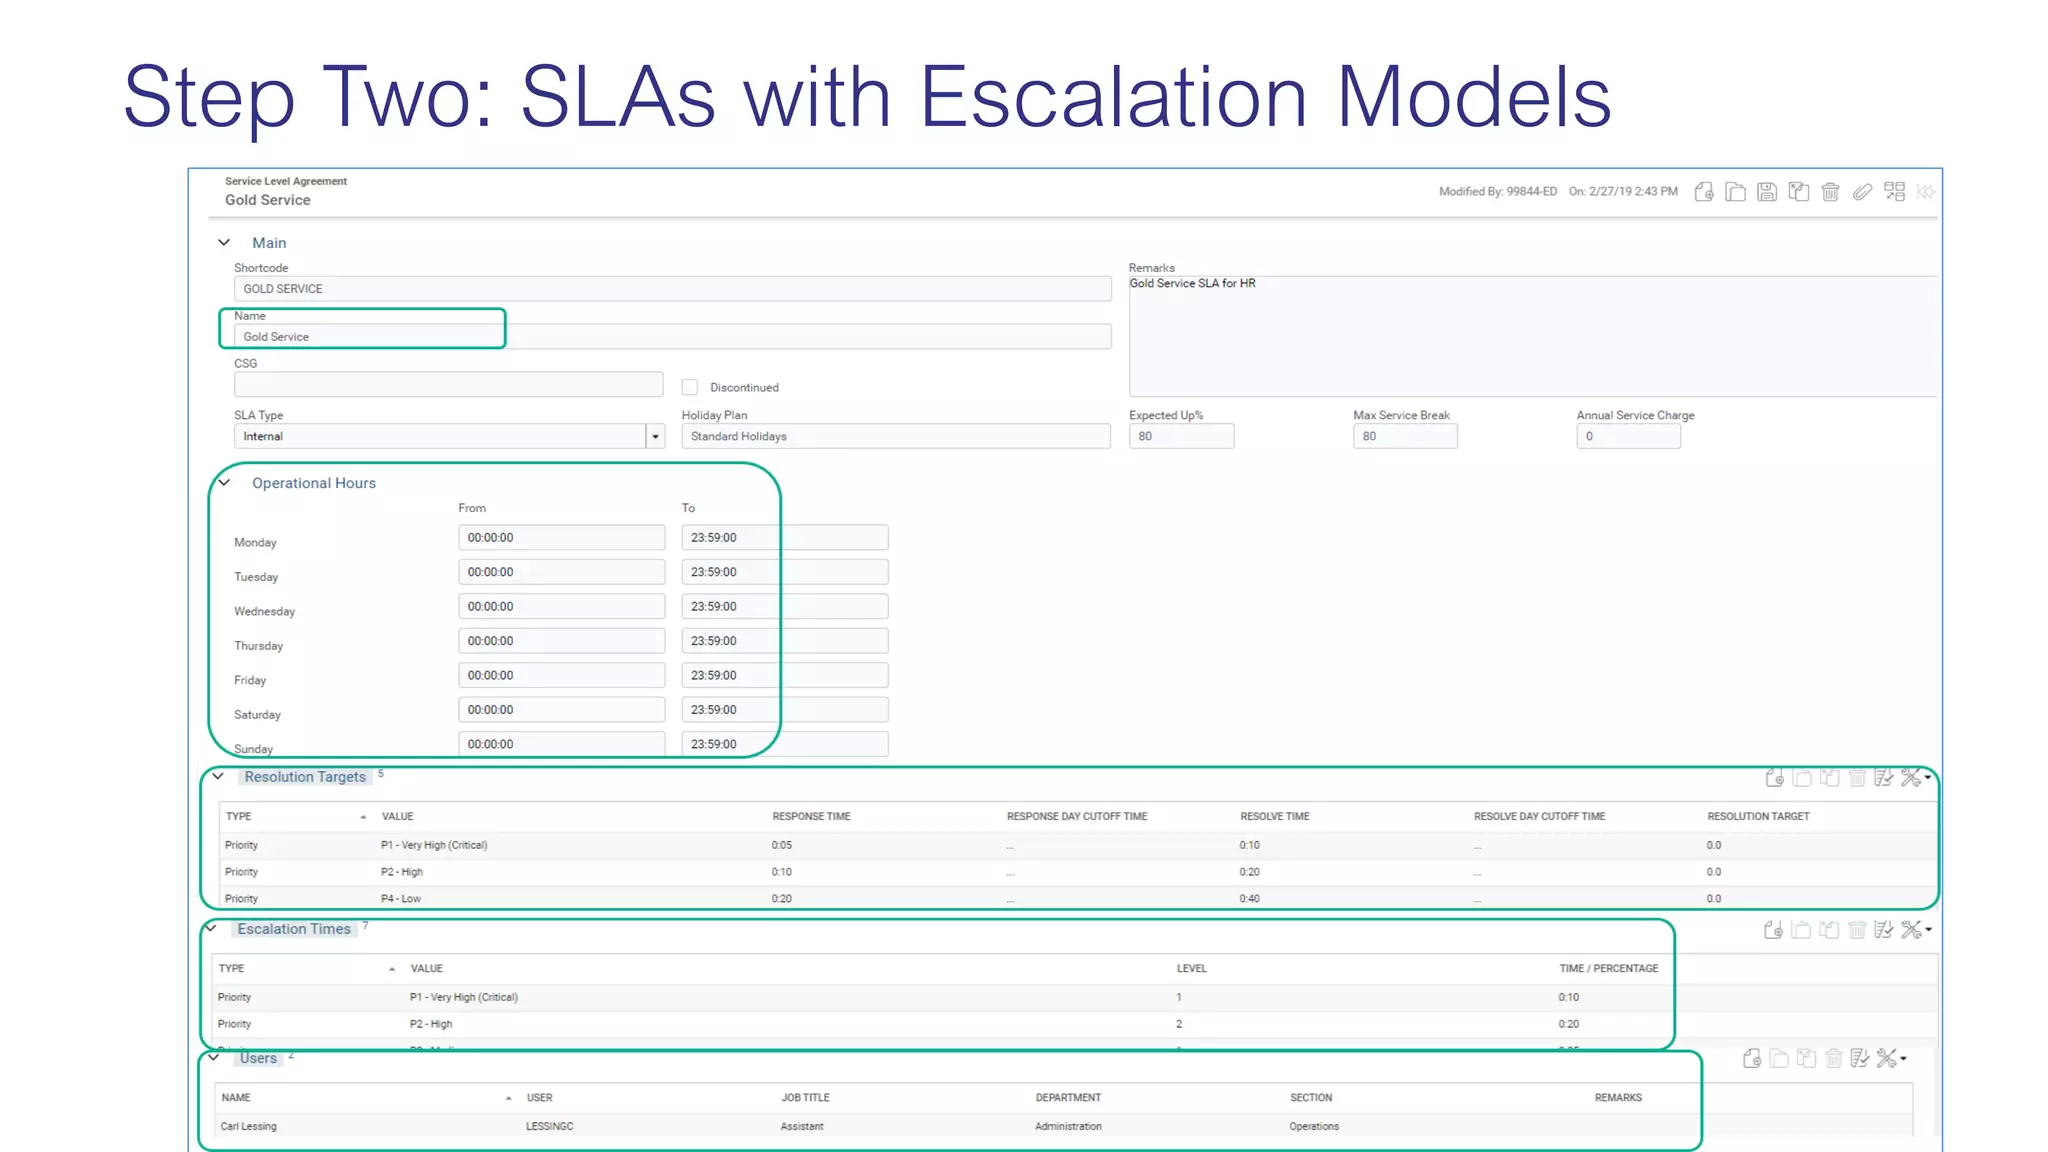Collapse the Resolution Targets section
This screenshot has height=1152, width=2048.
[x=218, y=777]
